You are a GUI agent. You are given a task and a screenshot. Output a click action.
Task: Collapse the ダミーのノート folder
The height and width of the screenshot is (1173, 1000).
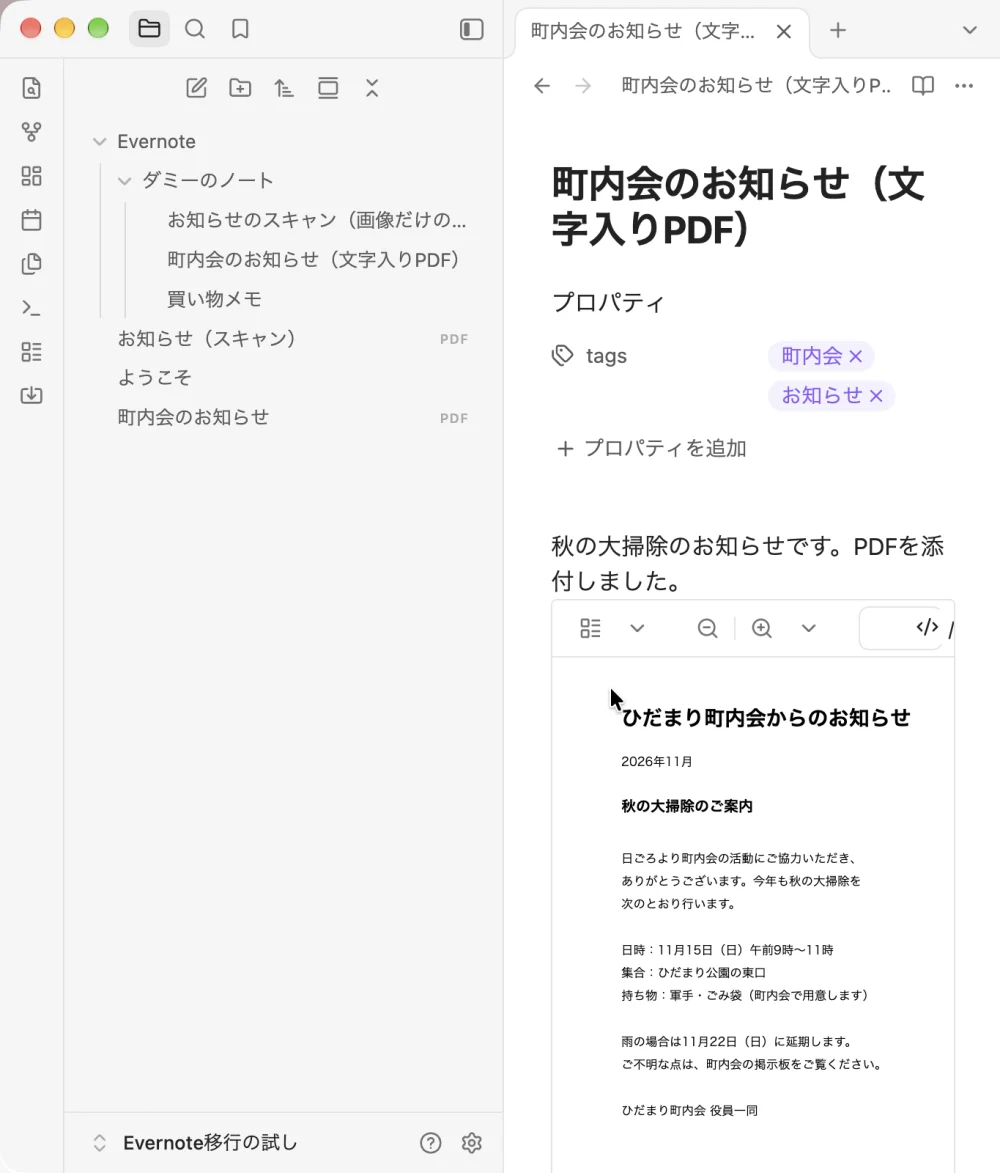(125, 180)
